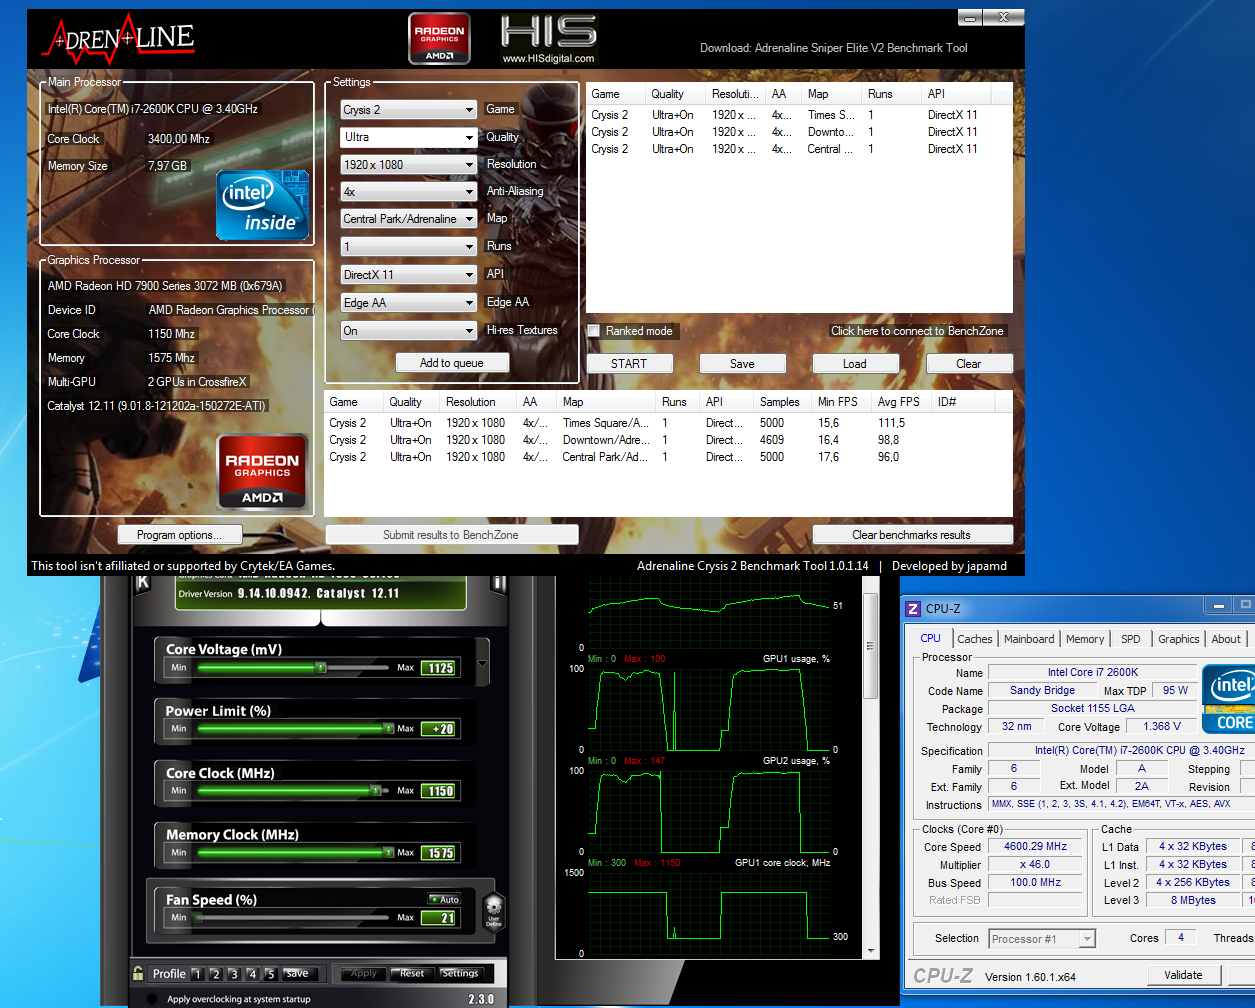Open the Hi-res Textures dropdown showing On
The image size is (1255, 1008).
408,331
